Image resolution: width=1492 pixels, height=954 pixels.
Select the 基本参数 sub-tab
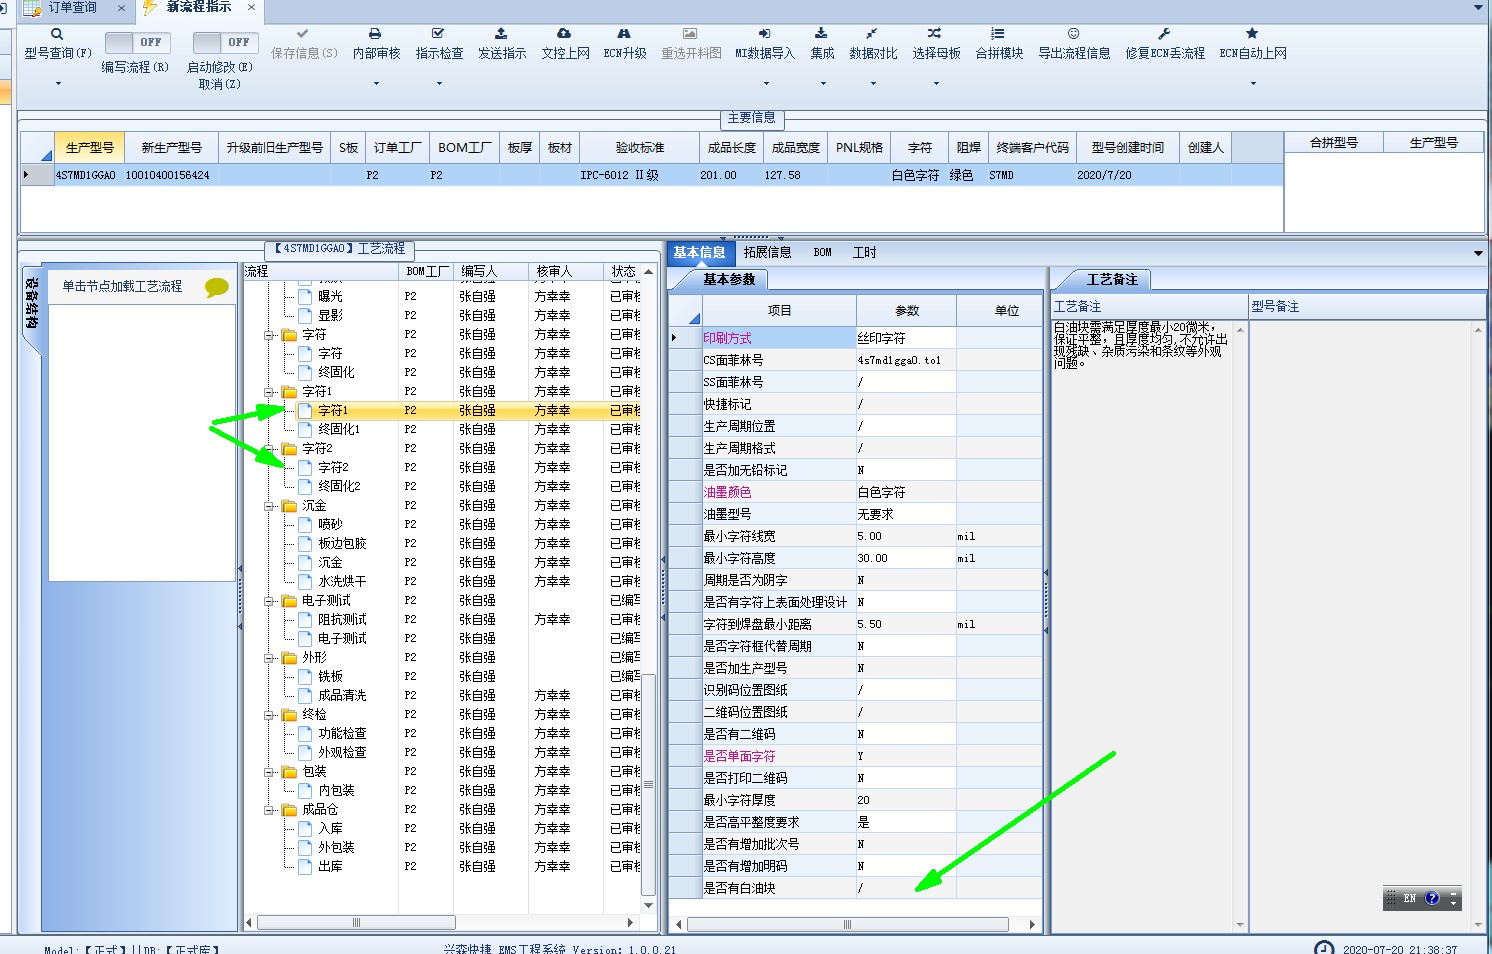(728, 279)
